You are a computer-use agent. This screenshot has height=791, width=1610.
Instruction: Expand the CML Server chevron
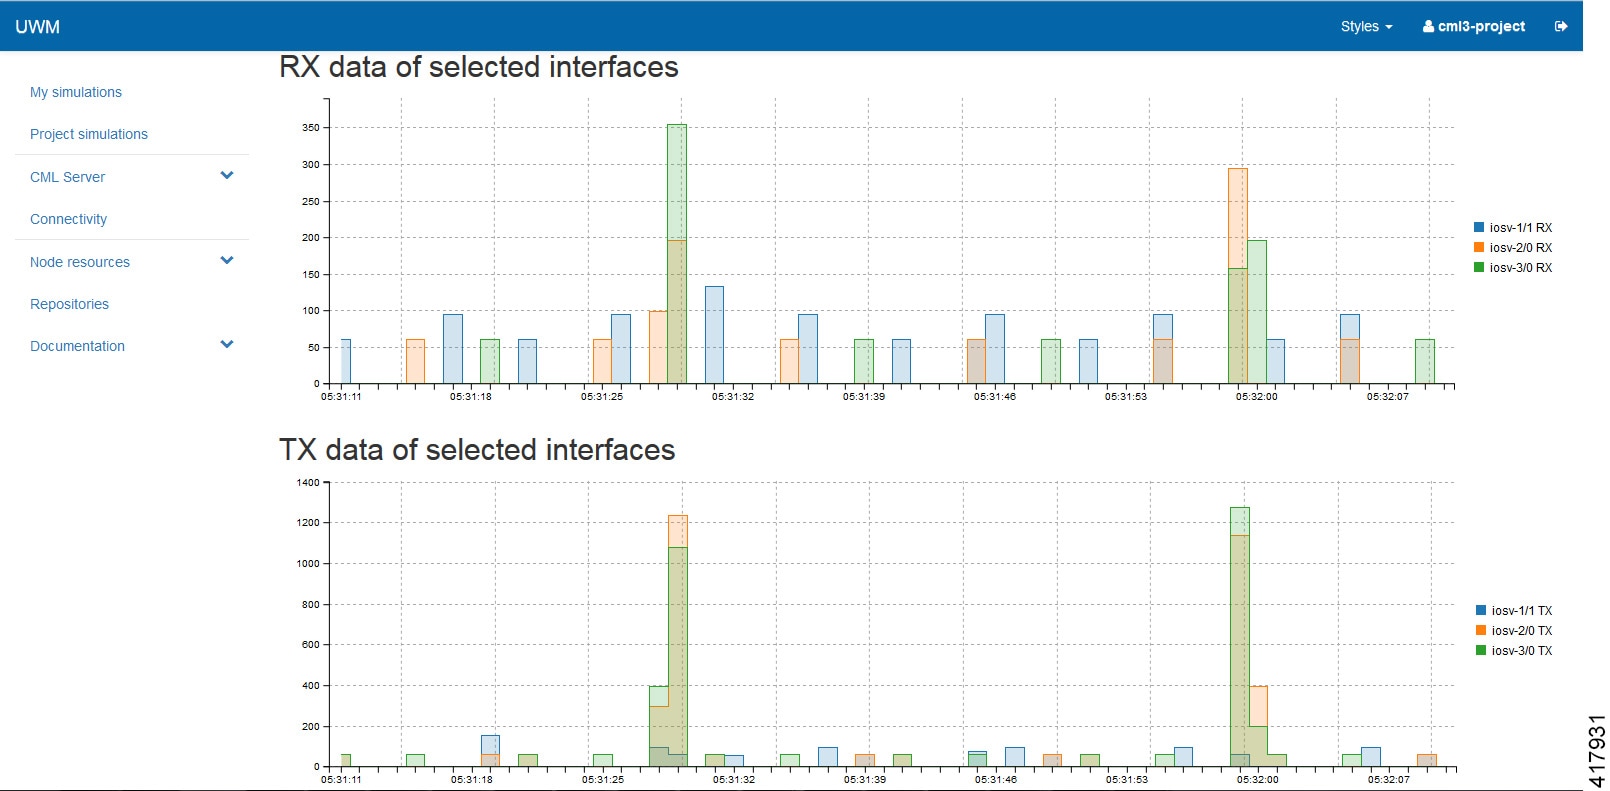pyautogui.click(x=227, y=175)
